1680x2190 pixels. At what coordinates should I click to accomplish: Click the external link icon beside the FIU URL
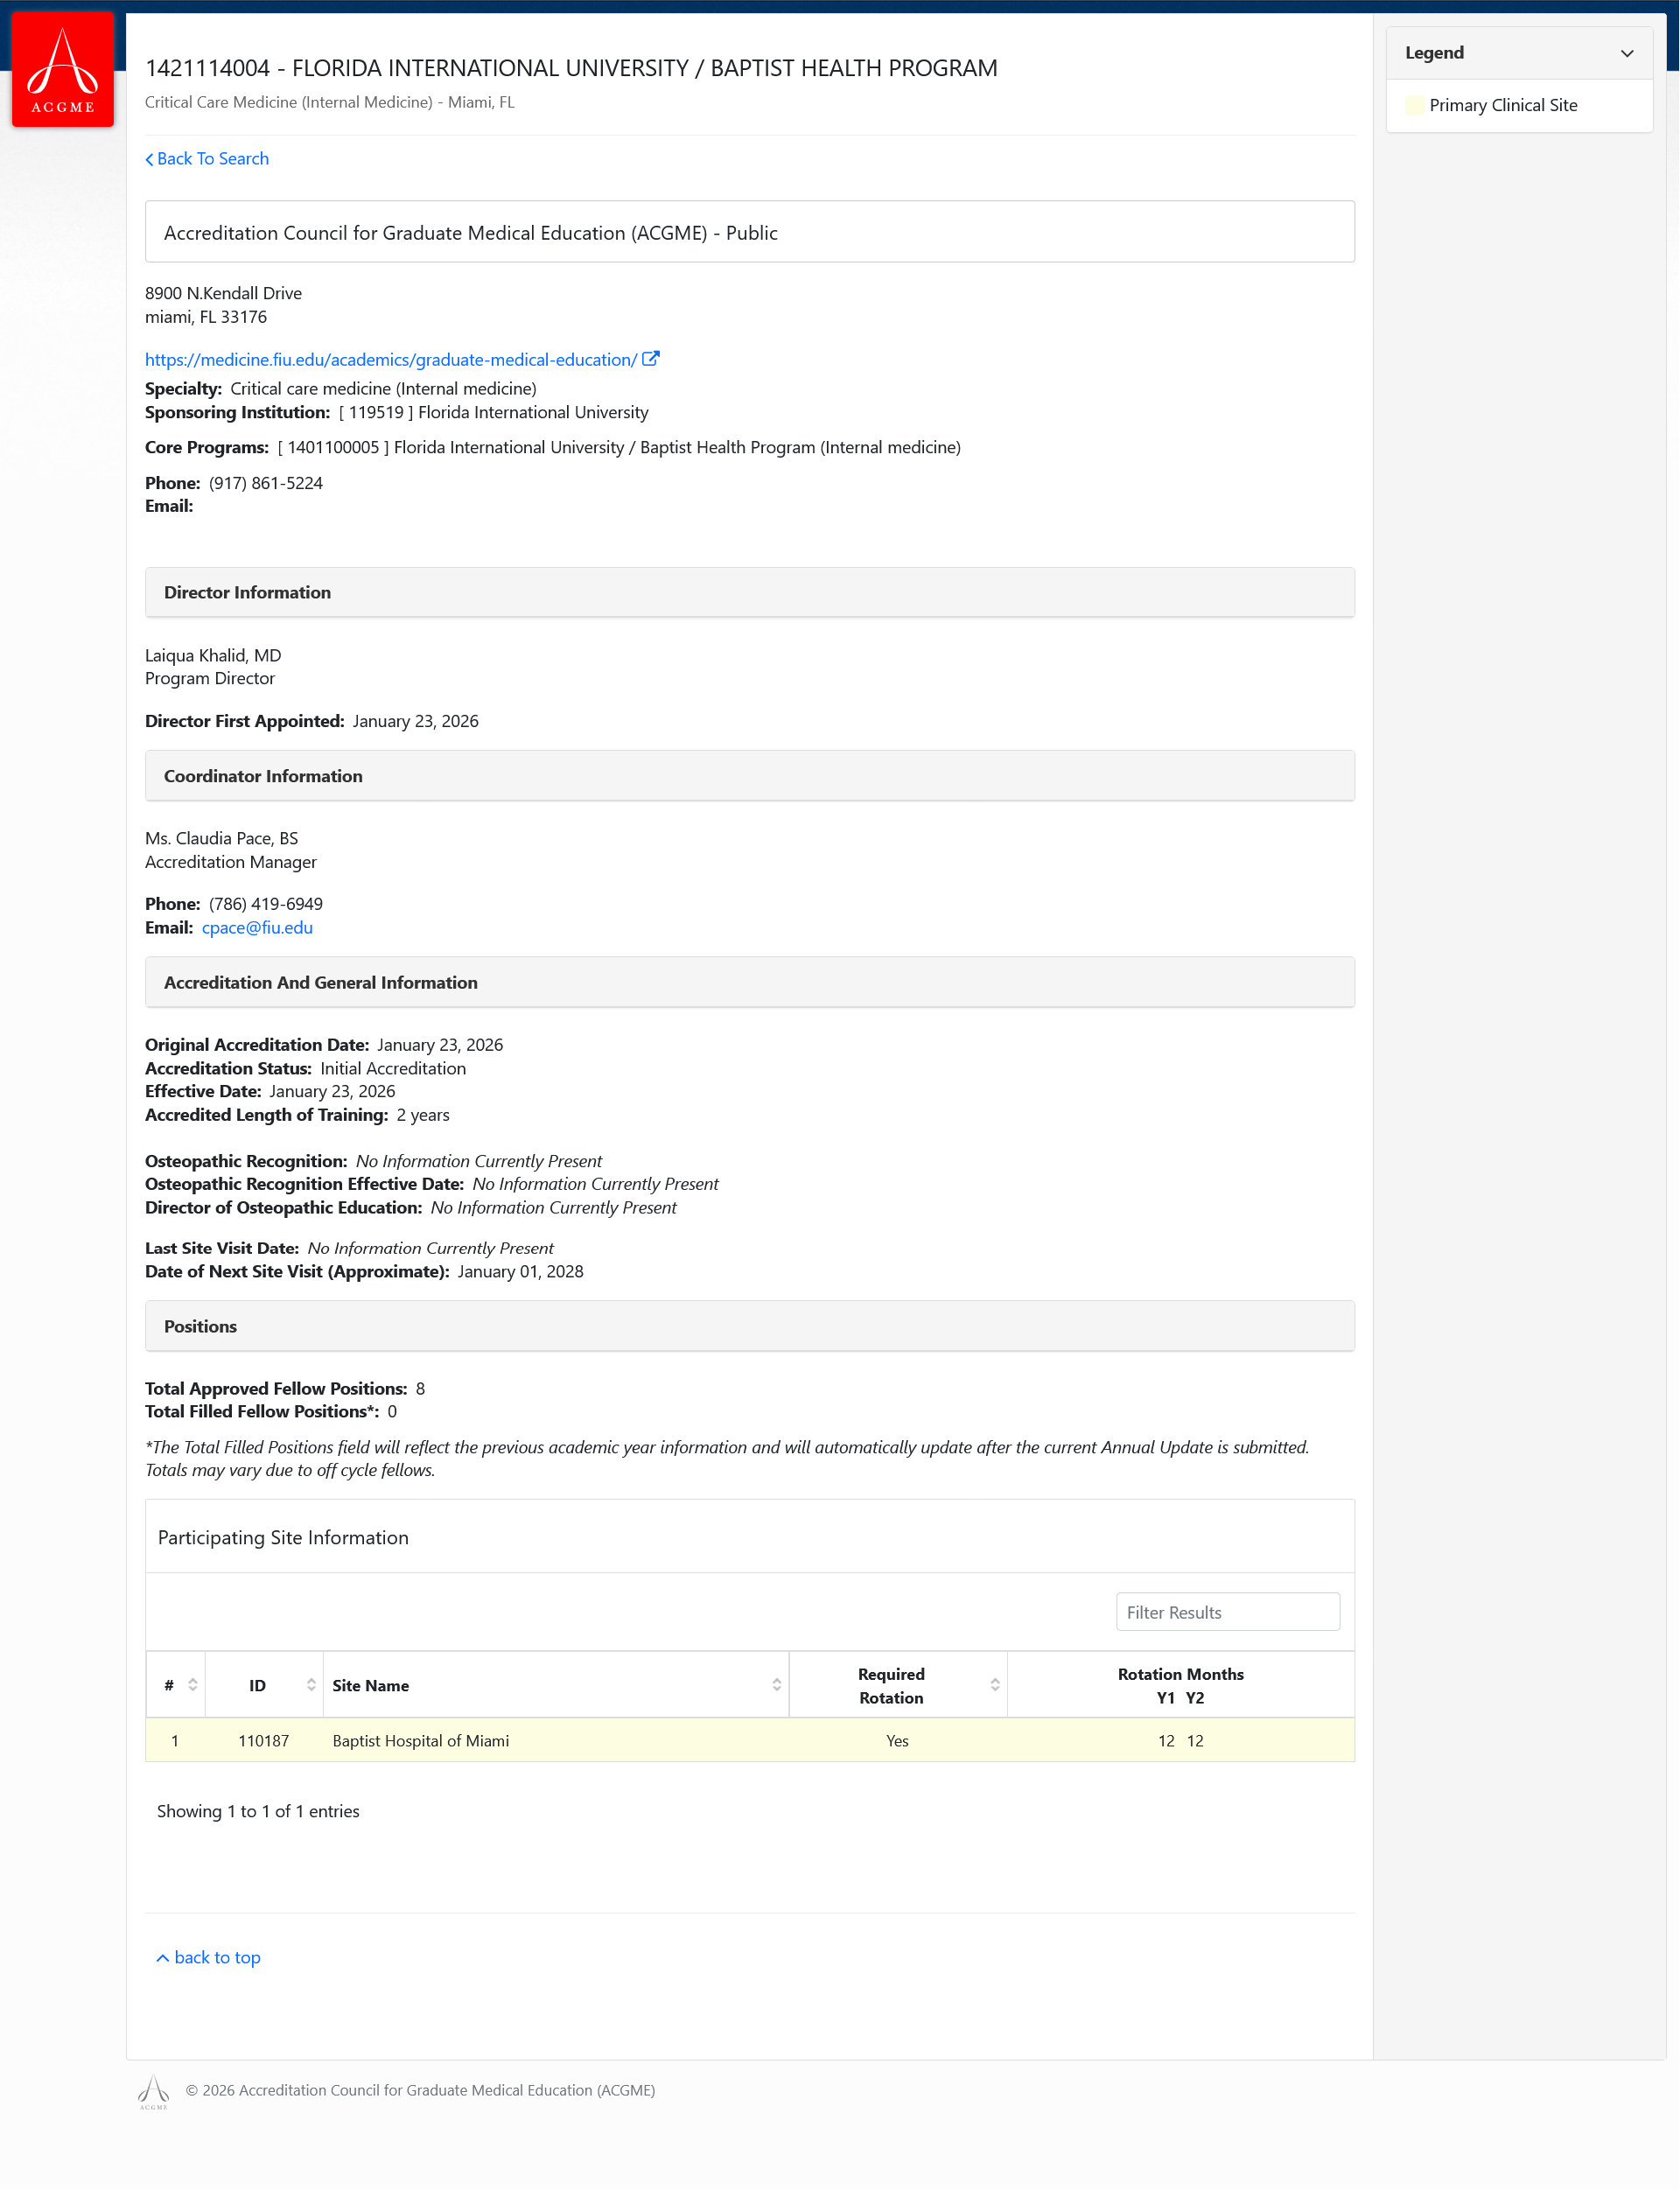tap(650, 359)
